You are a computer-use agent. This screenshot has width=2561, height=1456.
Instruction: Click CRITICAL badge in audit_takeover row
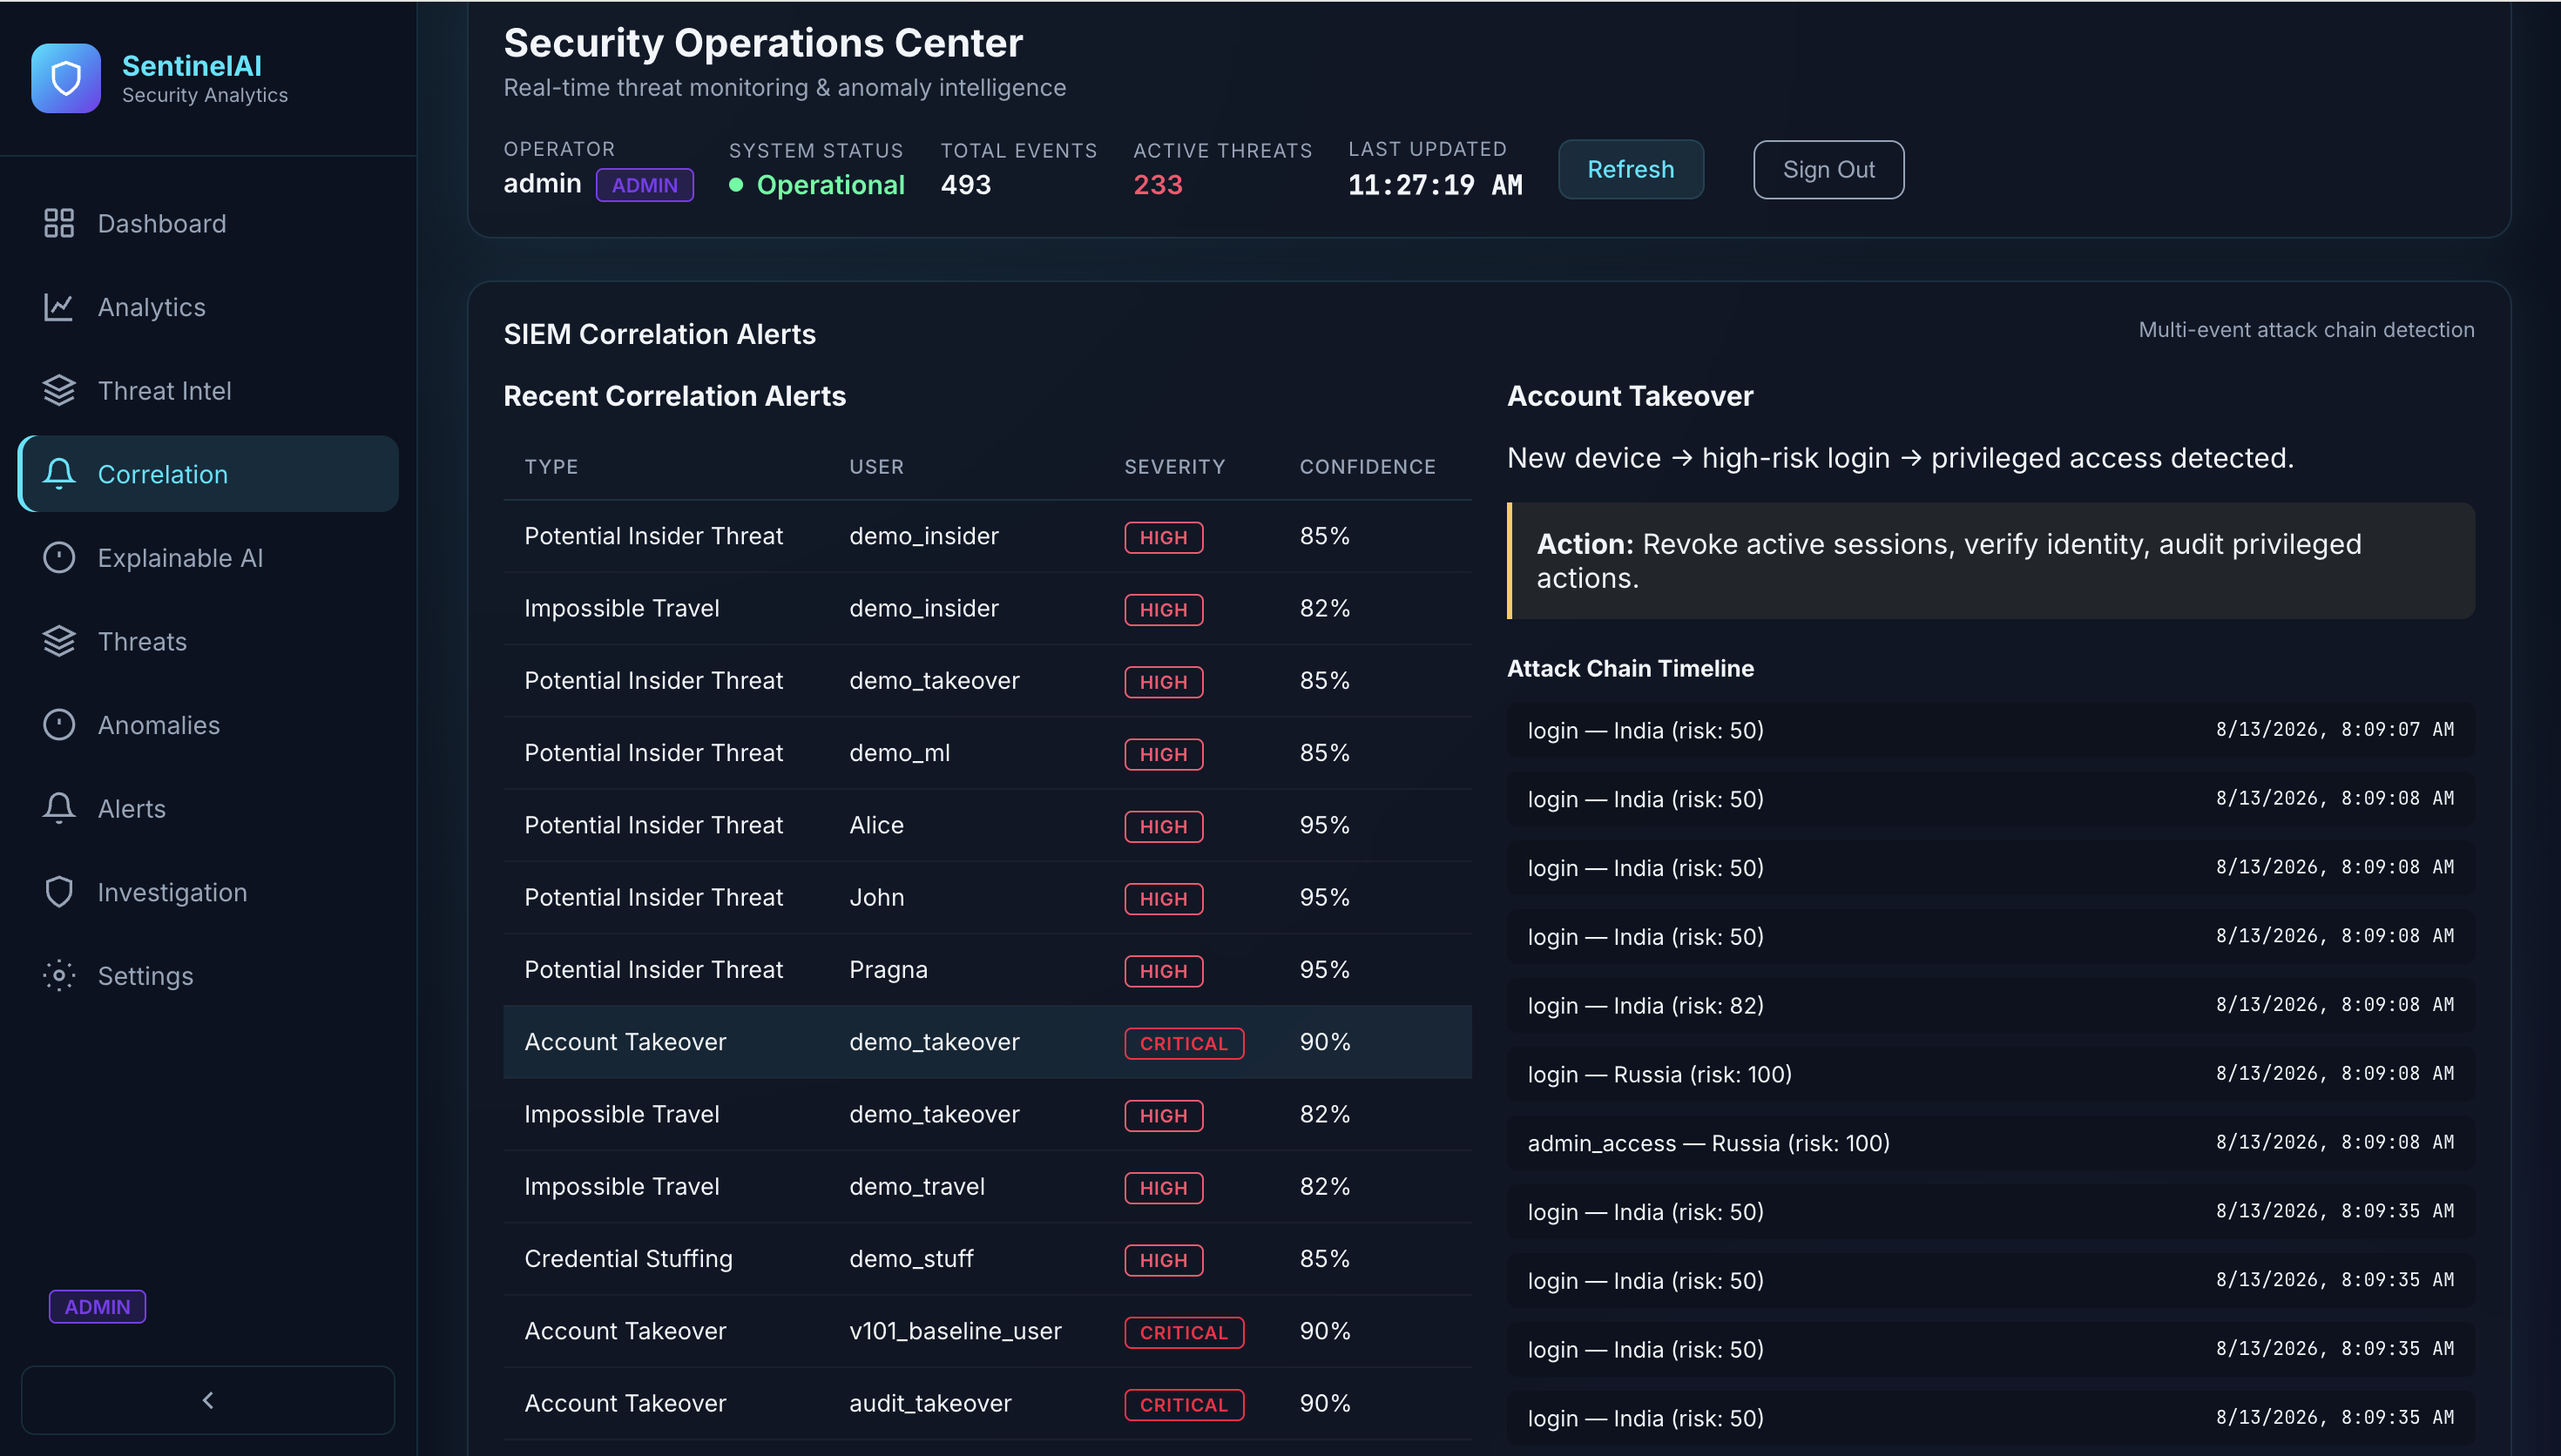(1183, 1405)
